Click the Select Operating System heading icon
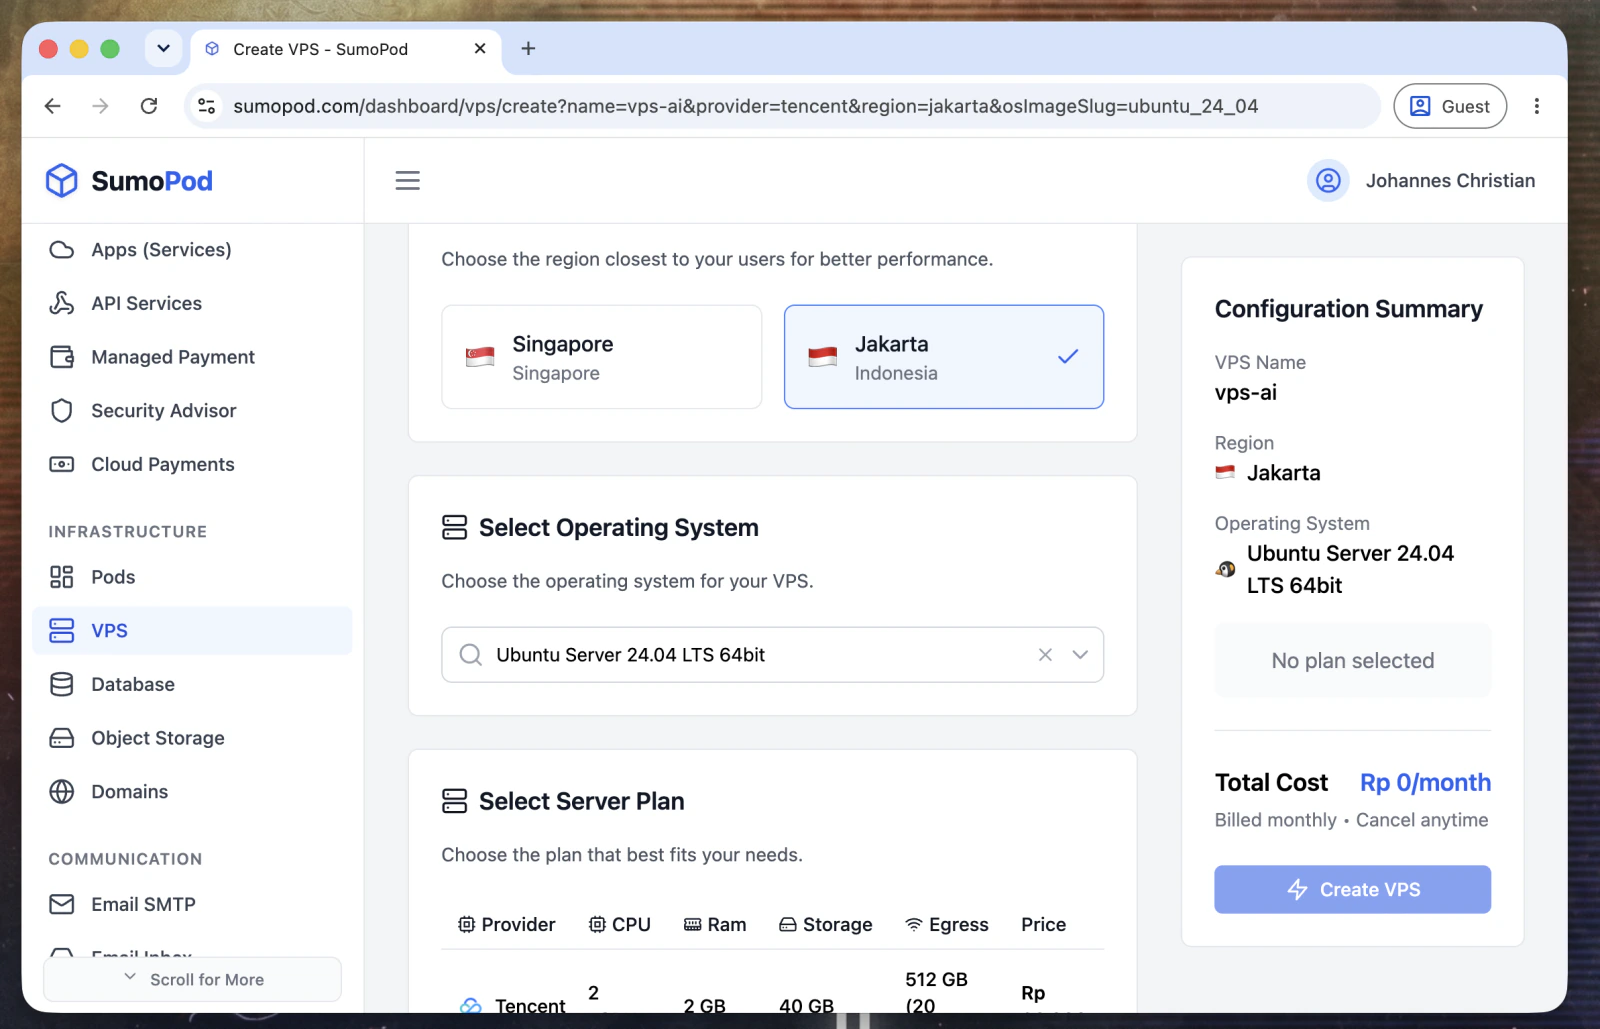The image size is (1600, 1029). pyautogui.click(x=455, y=528)
